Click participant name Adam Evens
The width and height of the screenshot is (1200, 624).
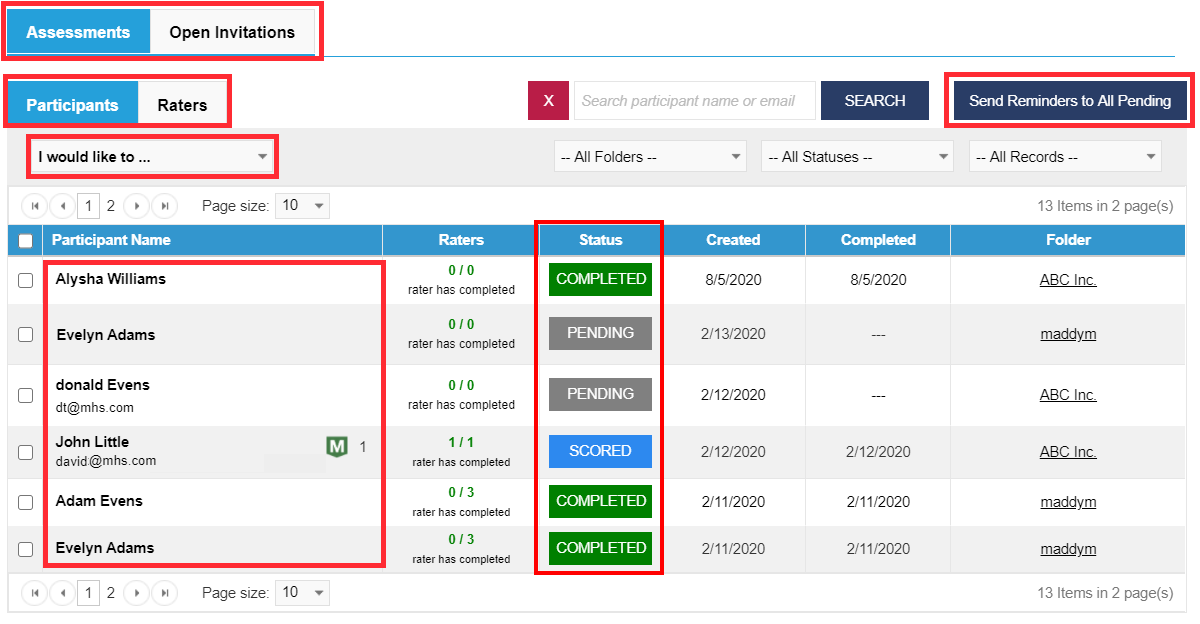click(99, 501)
